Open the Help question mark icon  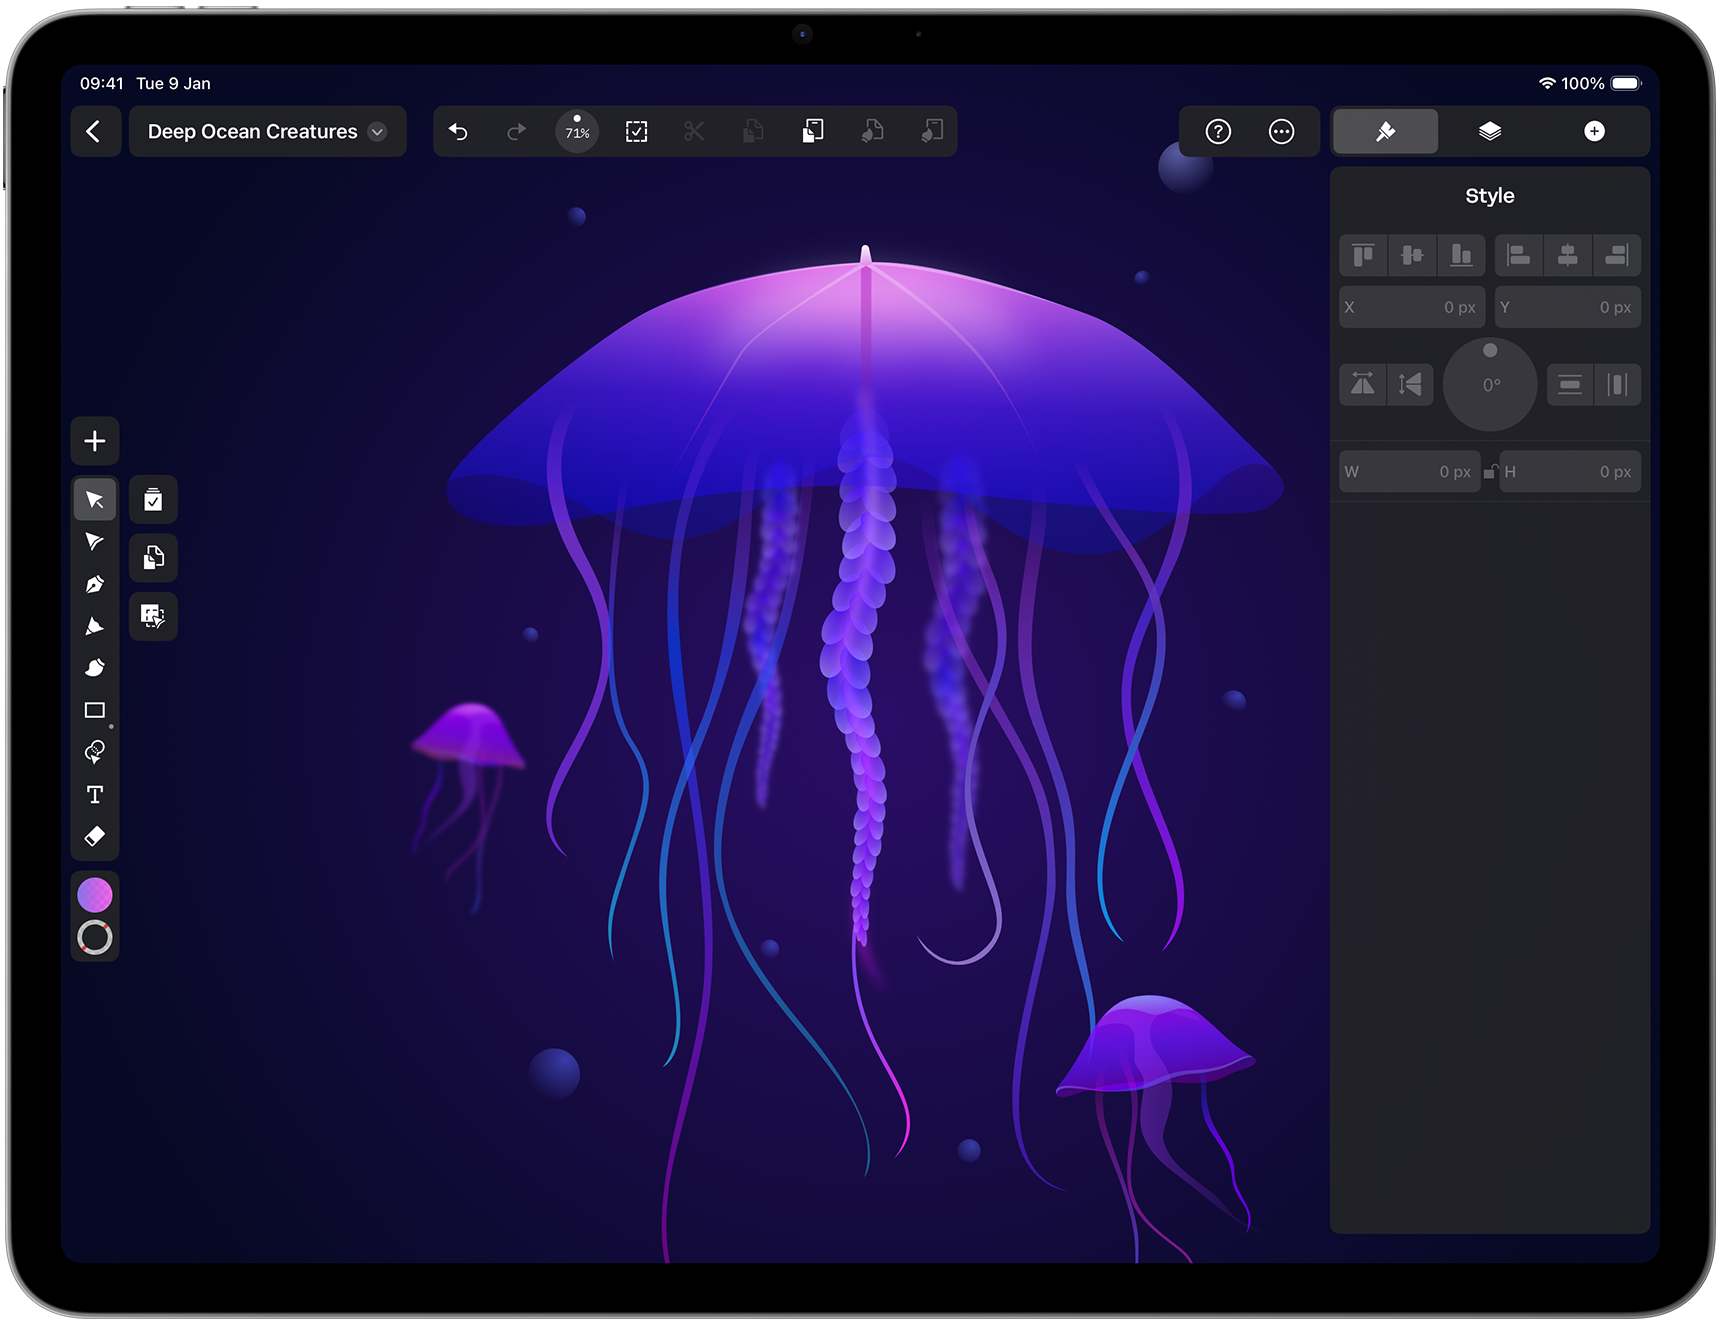pos(1217,132)
